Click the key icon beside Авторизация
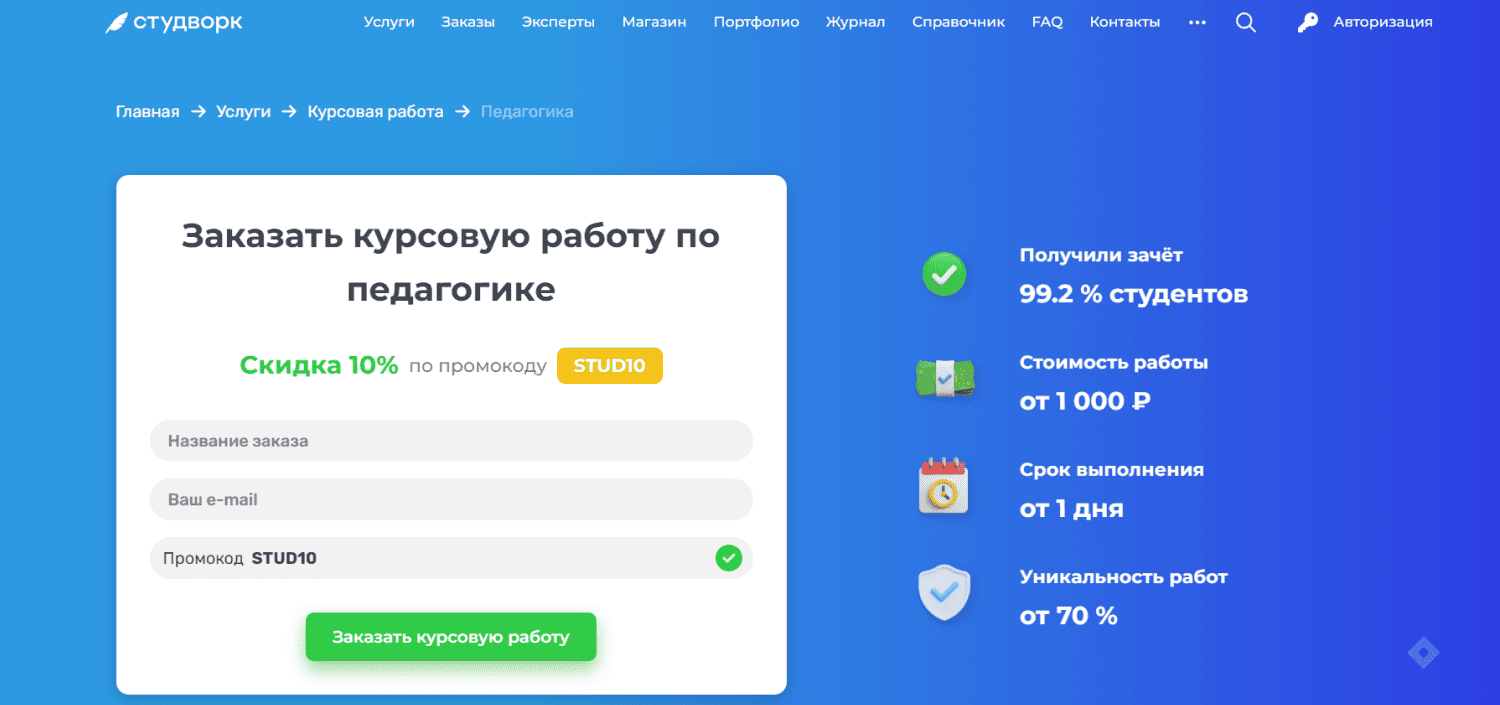Image resolution: width=1500 pixels, height=705 pixels. (1307, 22)
